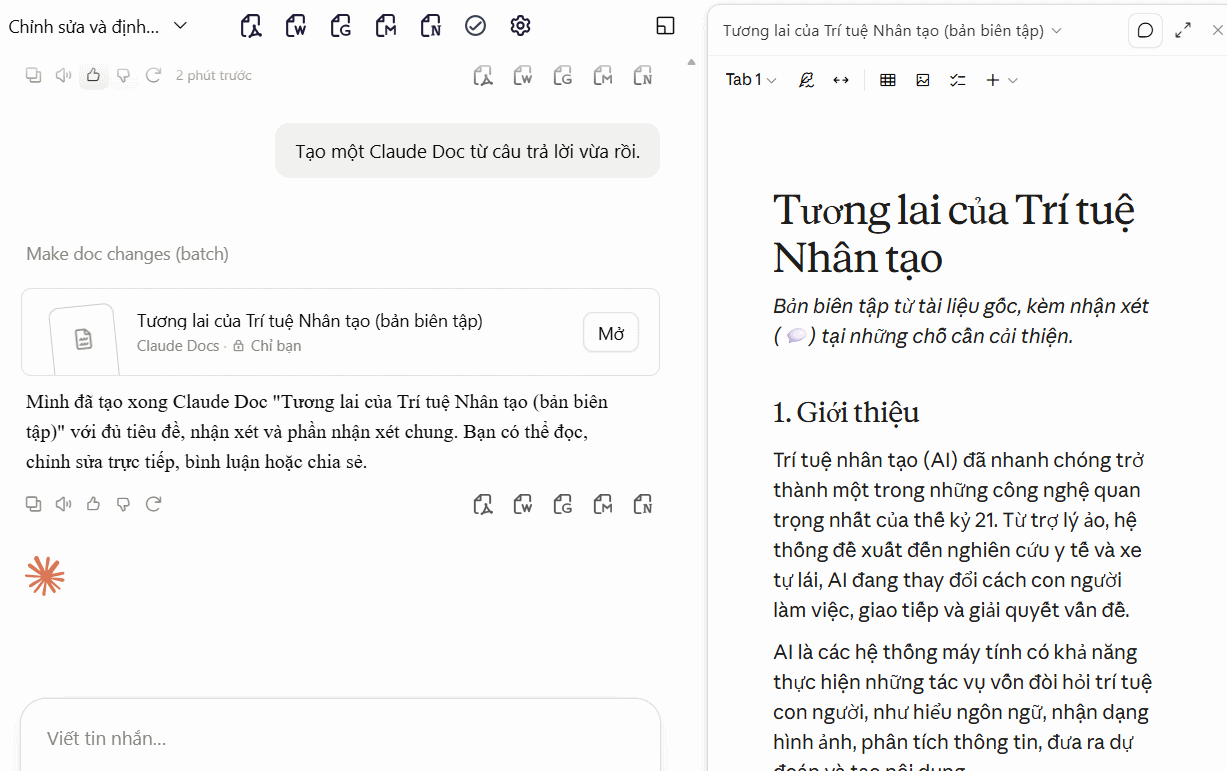
Task: Open the chat title dropdown Chỉnh sửa và định...
Action: click(98, 27)
